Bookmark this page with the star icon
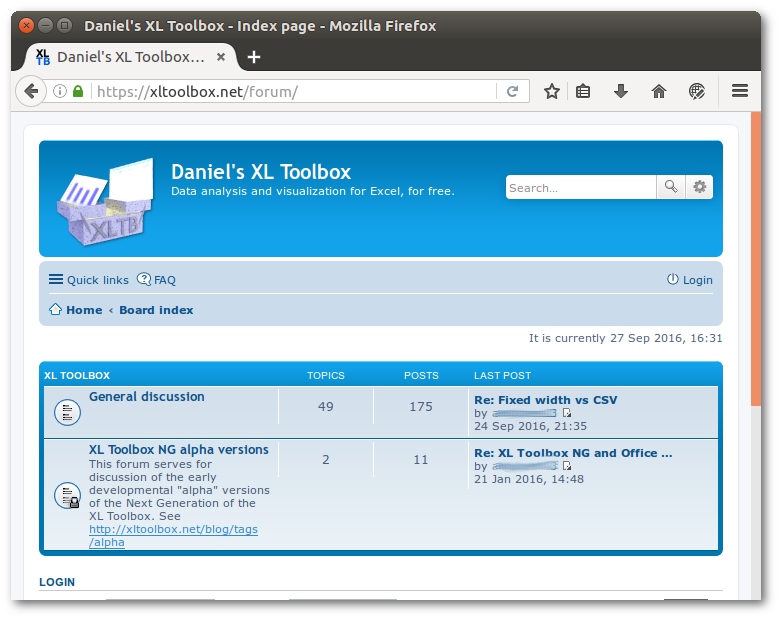 [551, 91]
